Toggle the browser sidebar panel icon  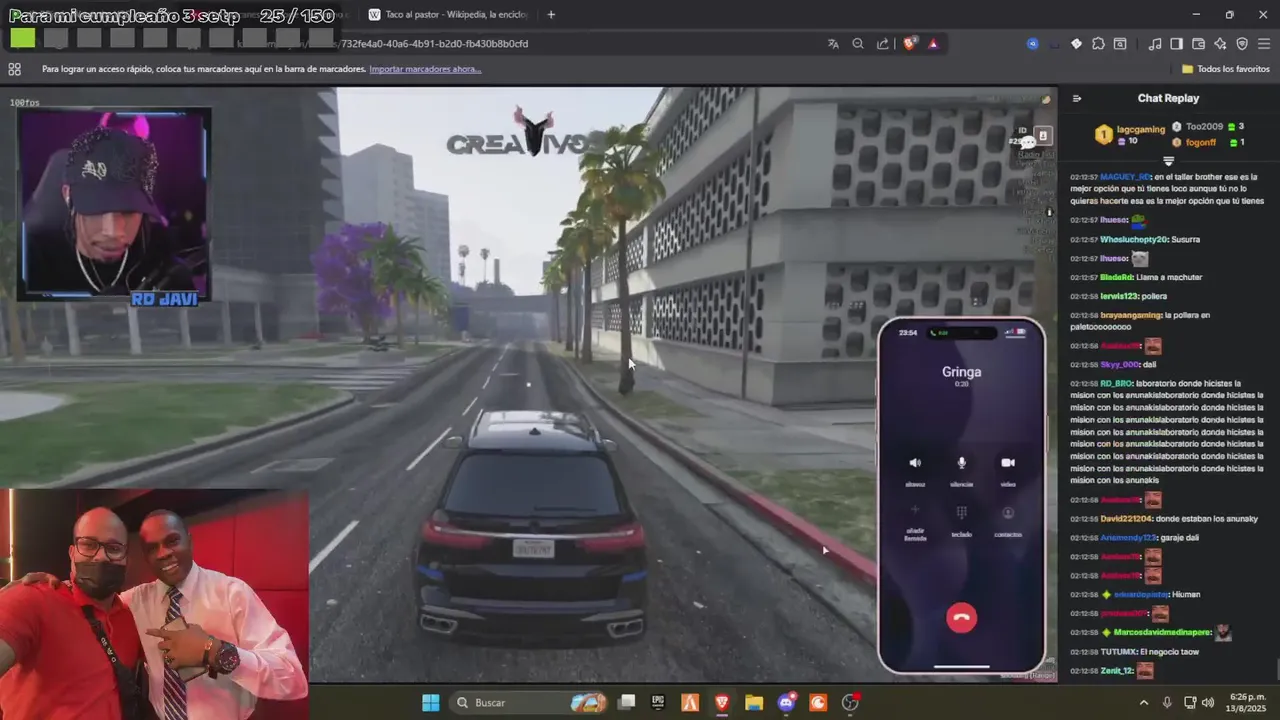[x=1176, y=44]
